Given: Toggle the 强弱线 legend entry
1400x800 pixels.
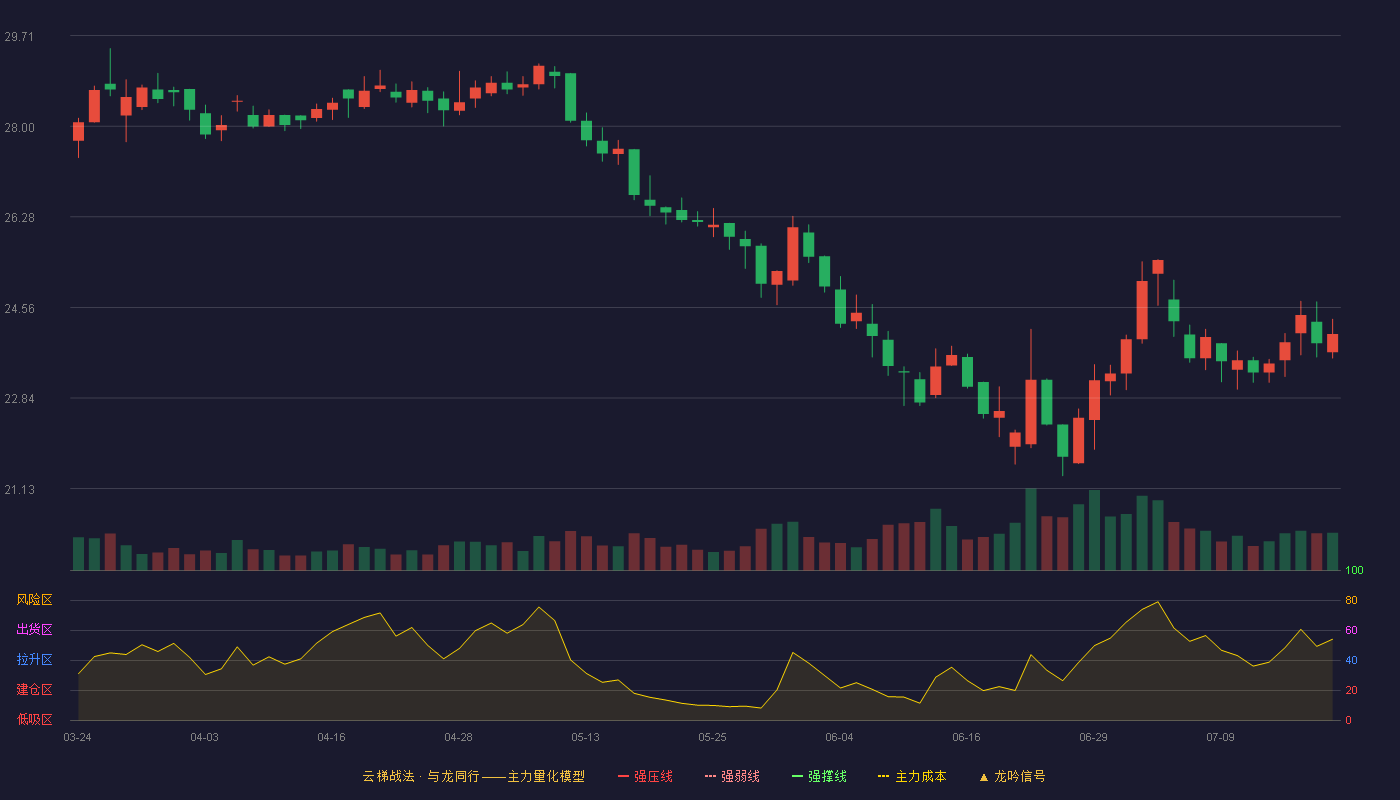Looking at the screenshot, I should pyautogui.click(x=732, y=776).
